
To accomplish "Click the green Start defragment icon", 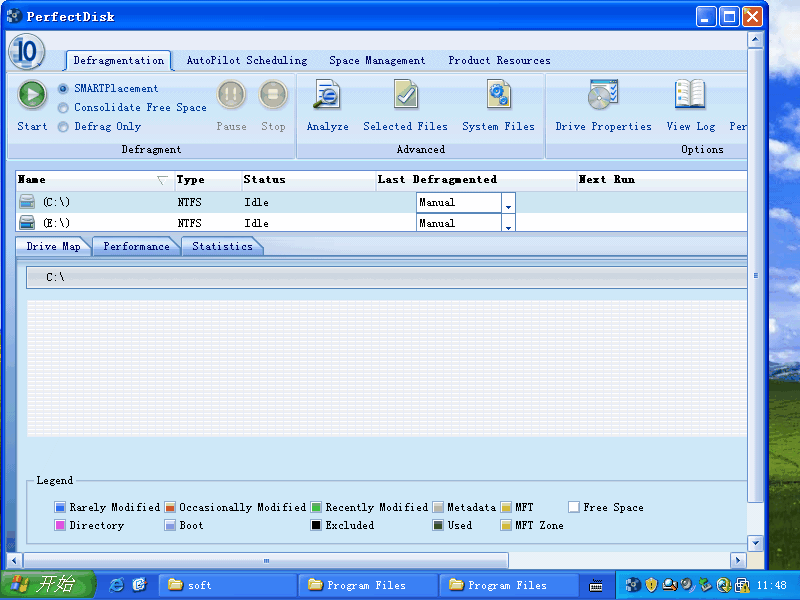I will [32, 95].
